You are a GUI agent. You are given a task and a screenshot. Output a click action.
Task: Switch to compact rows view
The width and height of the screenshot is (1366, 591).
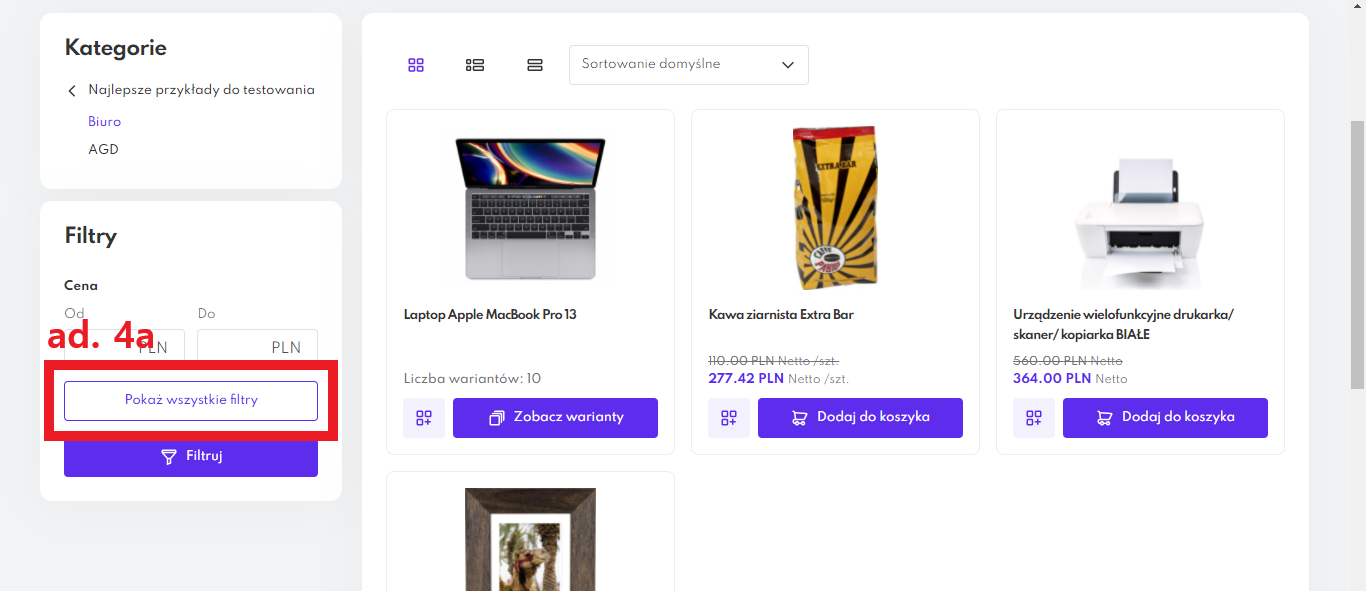coord(535,65)
